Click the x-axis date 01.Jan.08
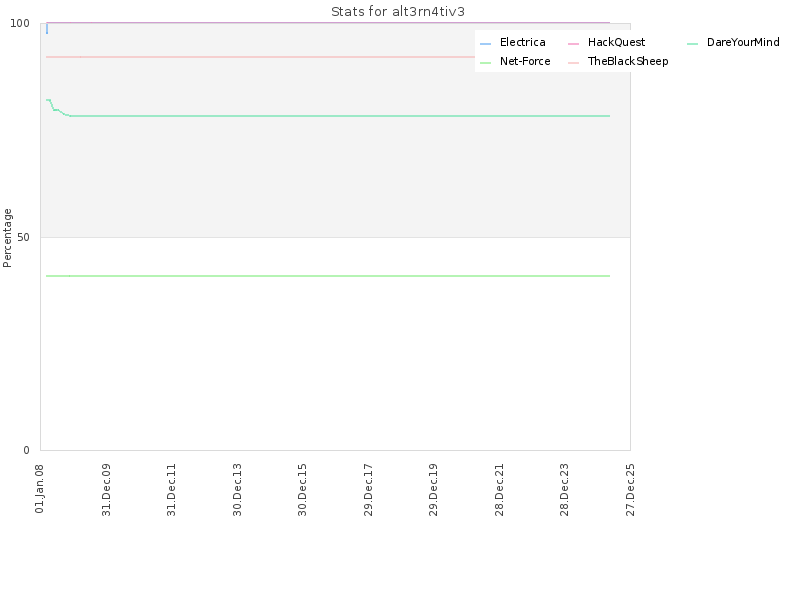Screen dimensions: 800x600 (x=40, y=488)
